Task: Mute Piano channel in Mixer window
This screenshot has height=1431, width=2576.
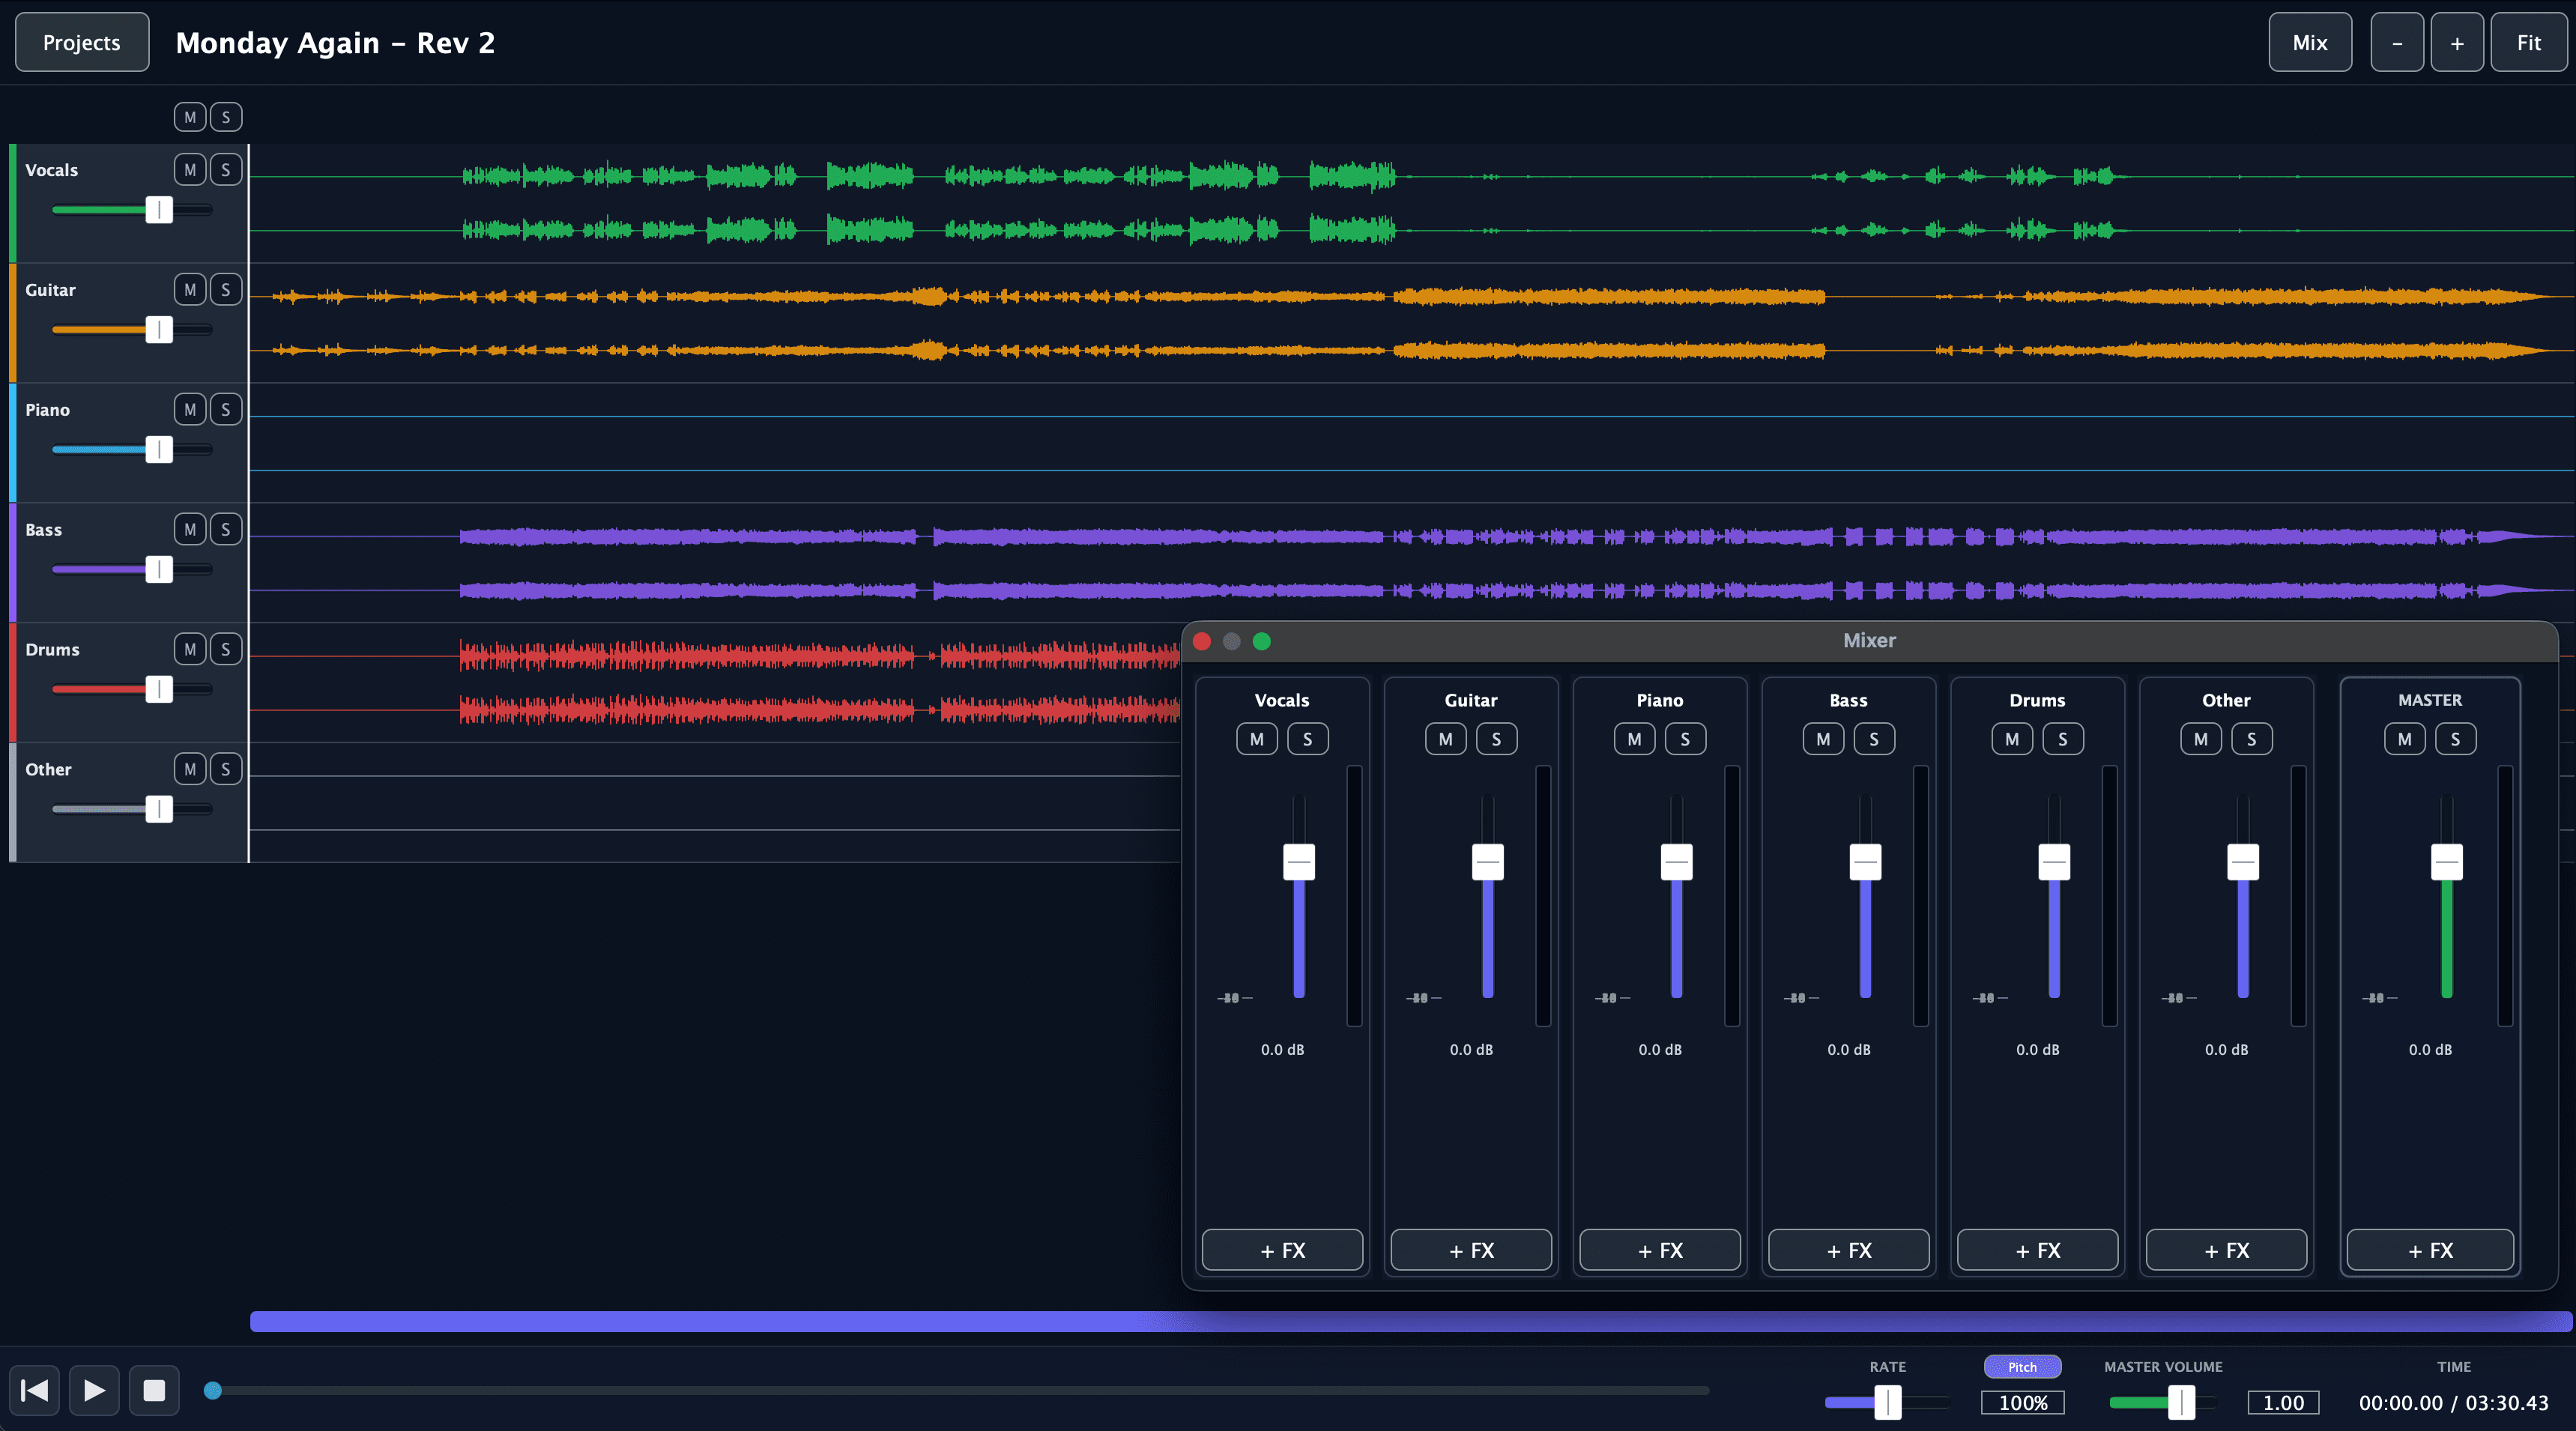Action: point(1635,739)
